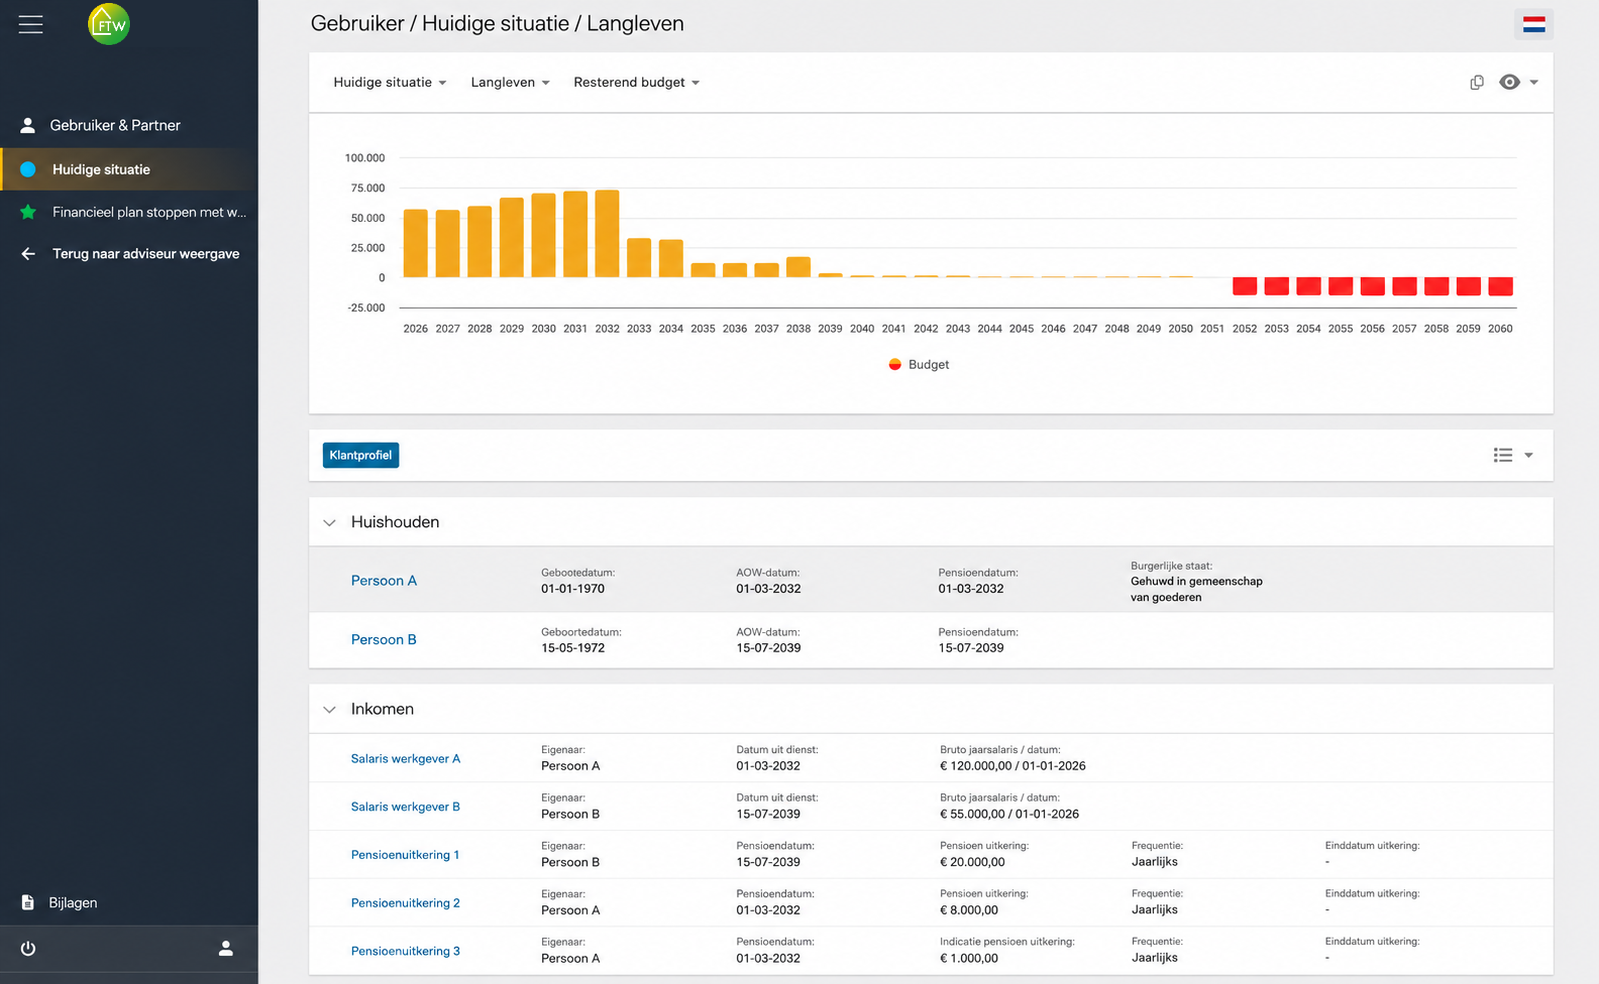
Task: Open Langleven dropdown
Action: point(511,82)
